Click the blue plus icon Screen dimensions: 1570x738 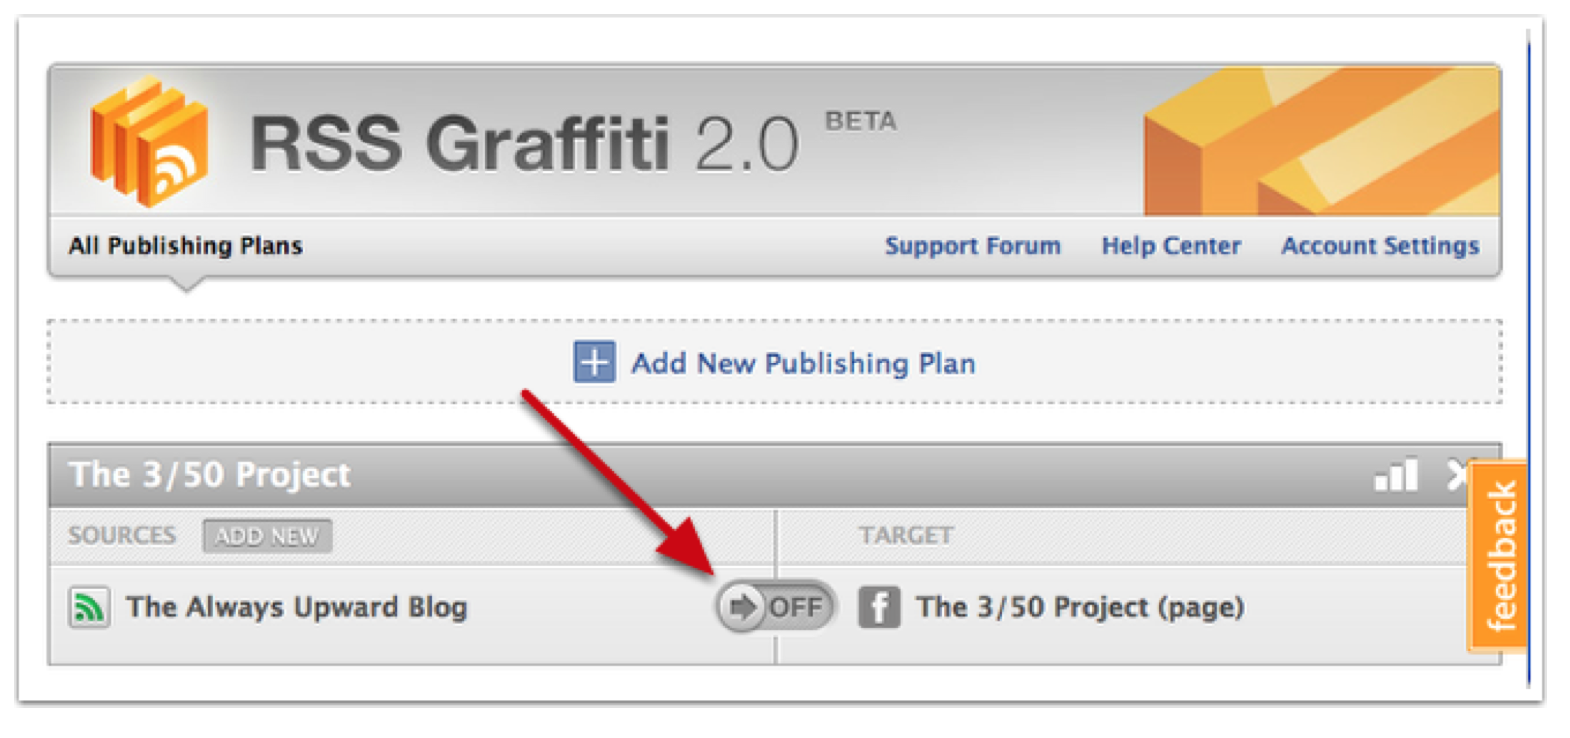pos(594,362)
